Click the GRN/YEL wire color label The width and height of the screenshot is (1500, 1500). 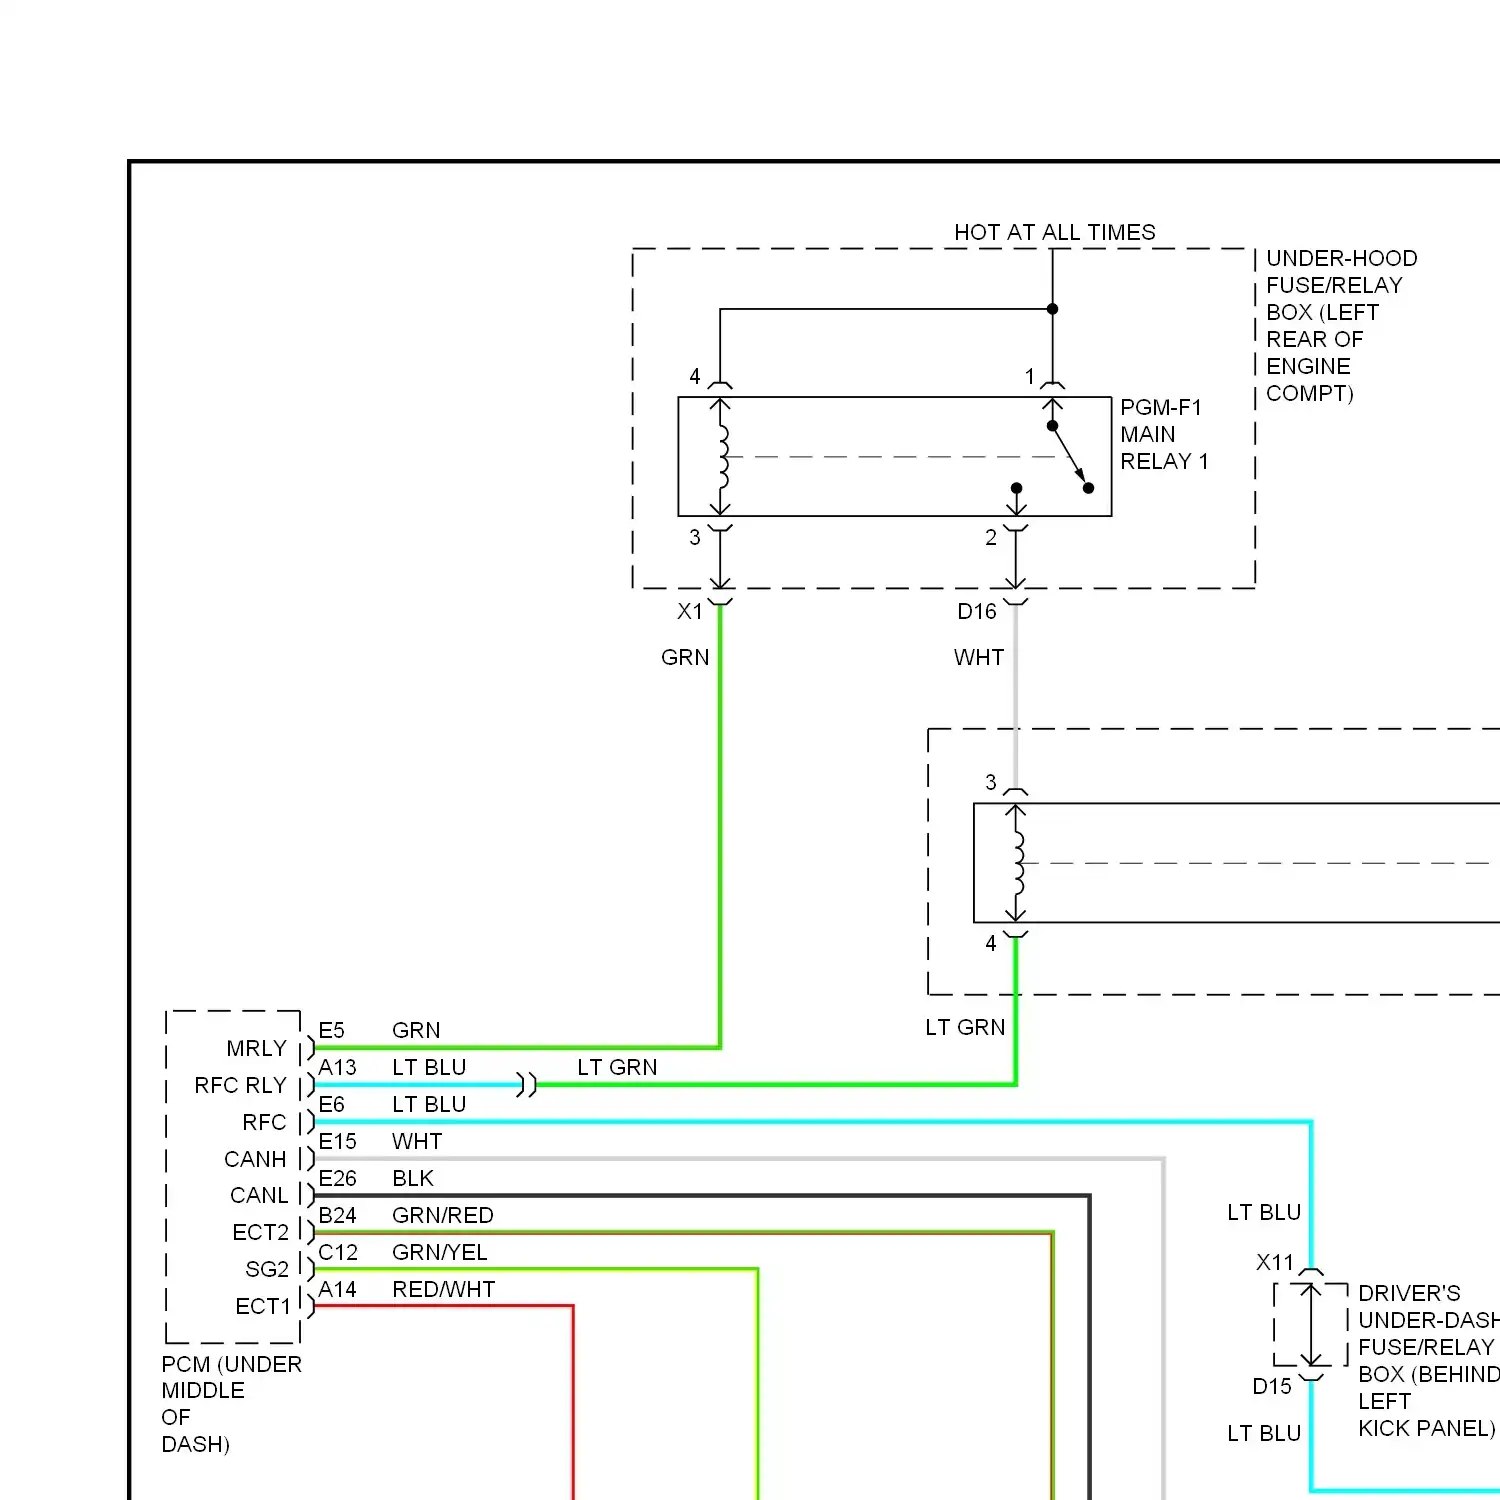(440, 1252)
